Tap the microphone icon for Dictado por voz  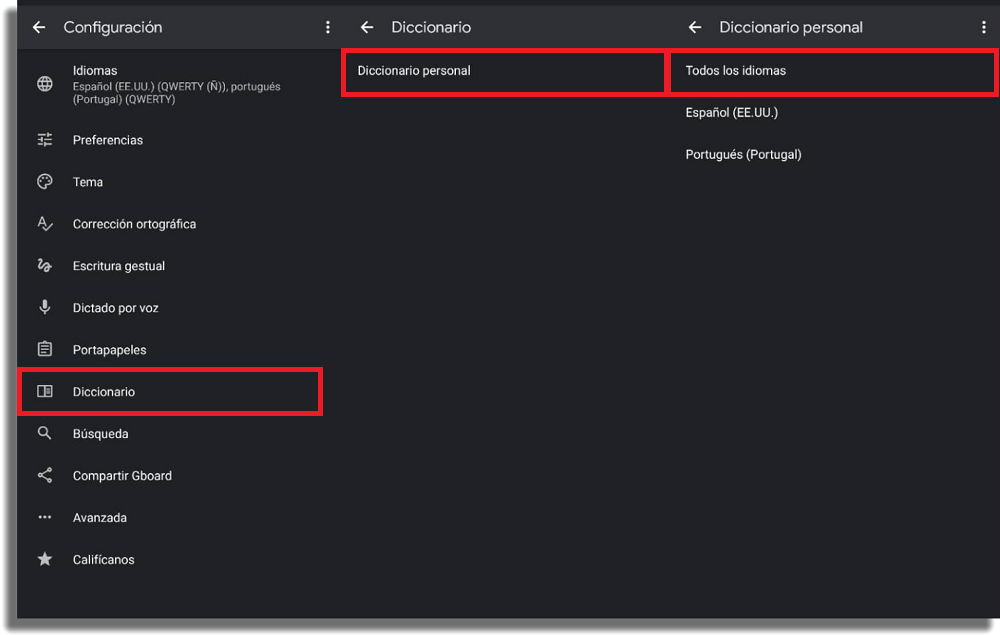pos(45,307)
